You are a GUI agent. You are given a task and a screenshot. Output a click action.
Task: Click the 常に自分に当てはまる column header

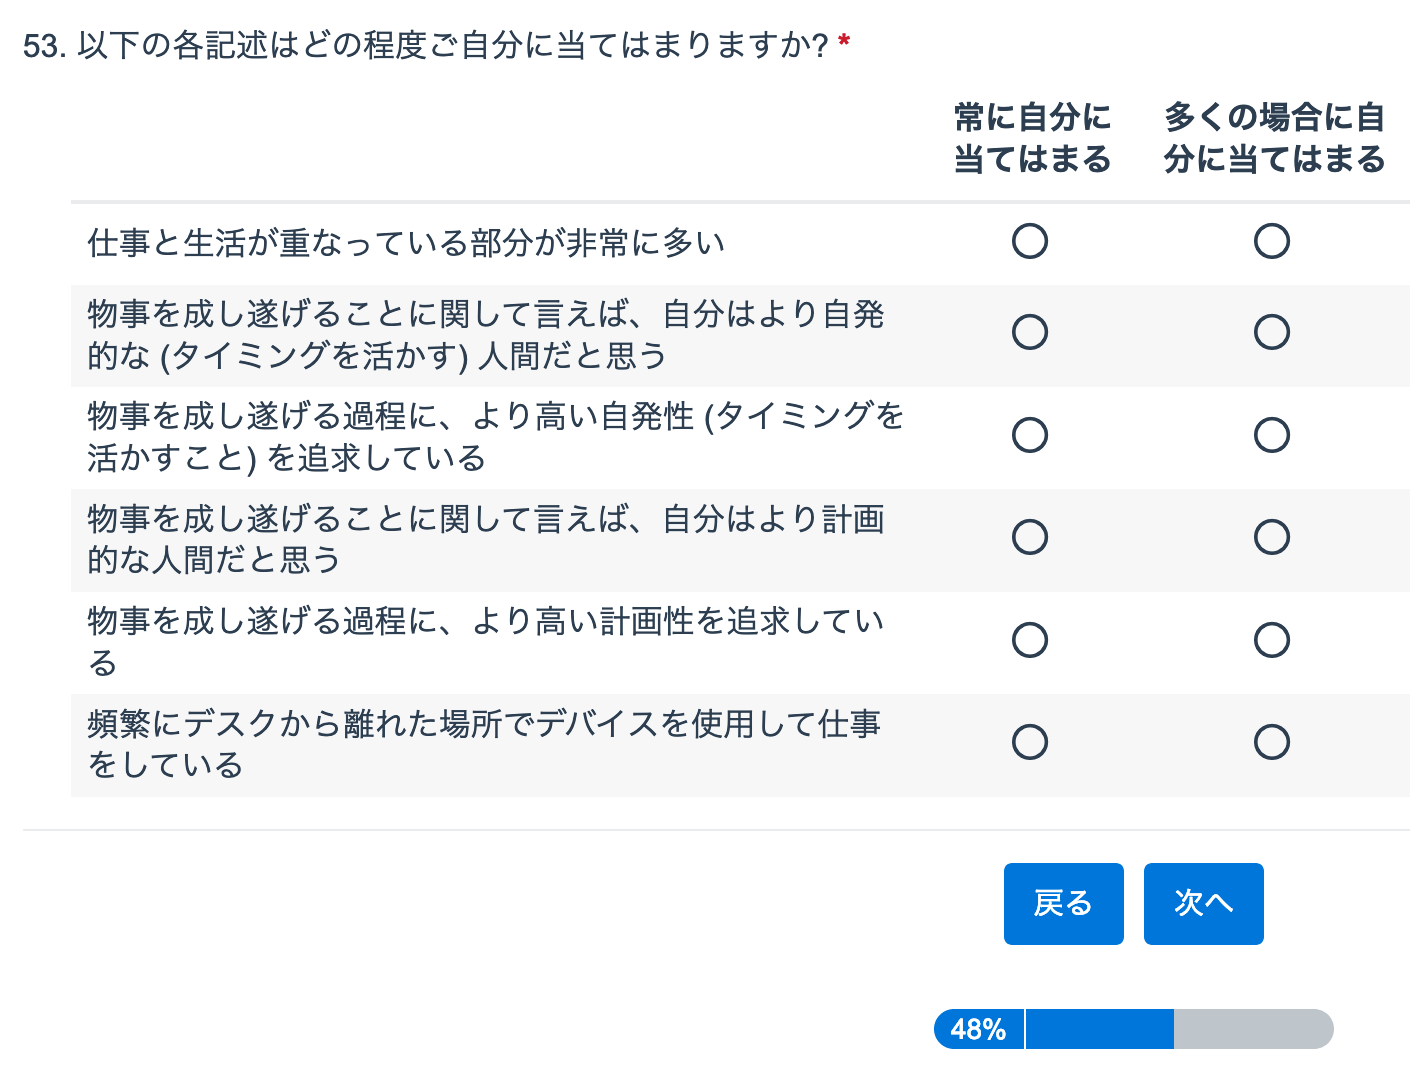tap(1032, 138)
